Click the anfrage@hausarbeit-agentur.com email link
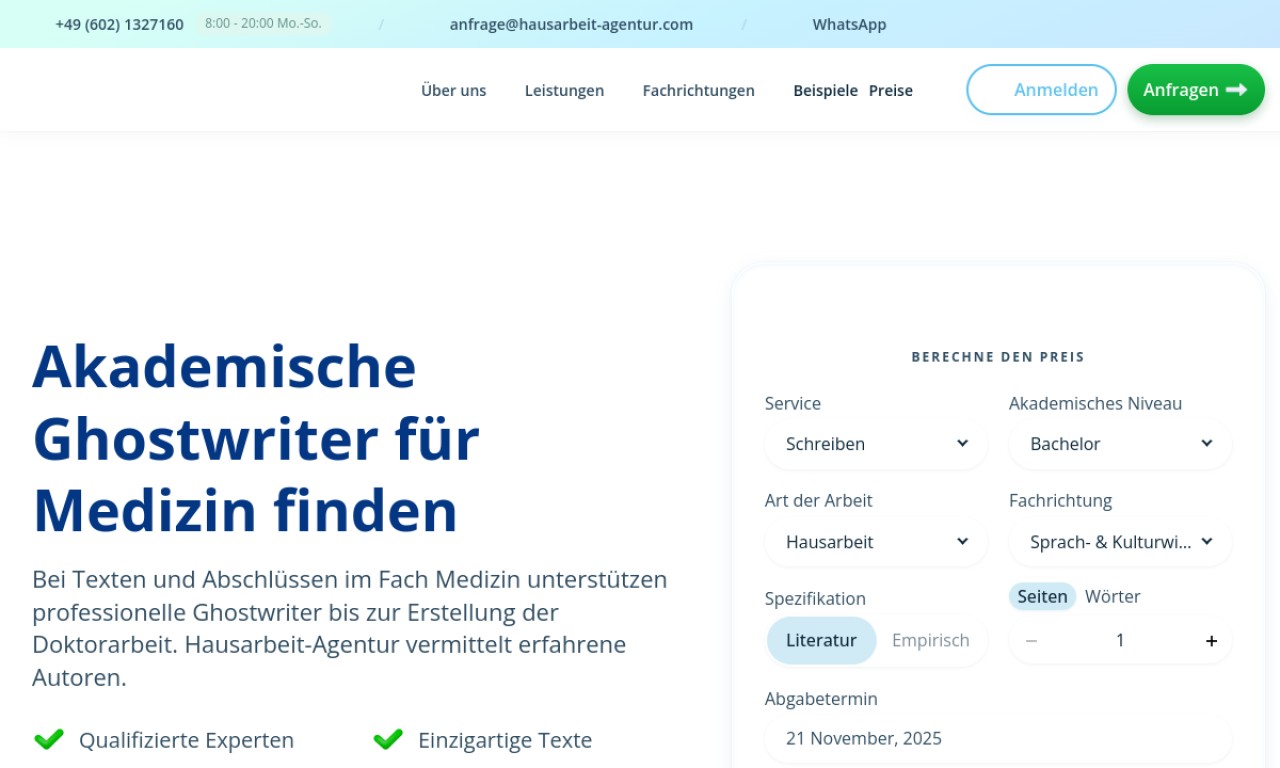The image size is (1280, 768). [571, 25]
